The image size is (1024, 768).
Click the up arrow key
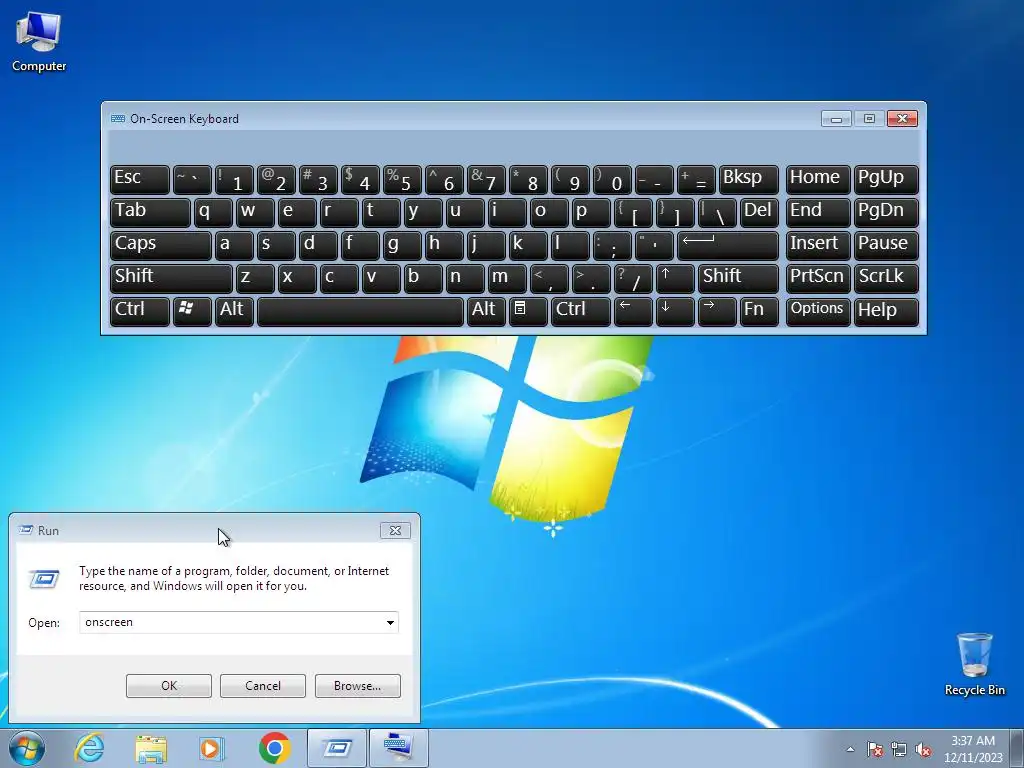coord(675,278)
